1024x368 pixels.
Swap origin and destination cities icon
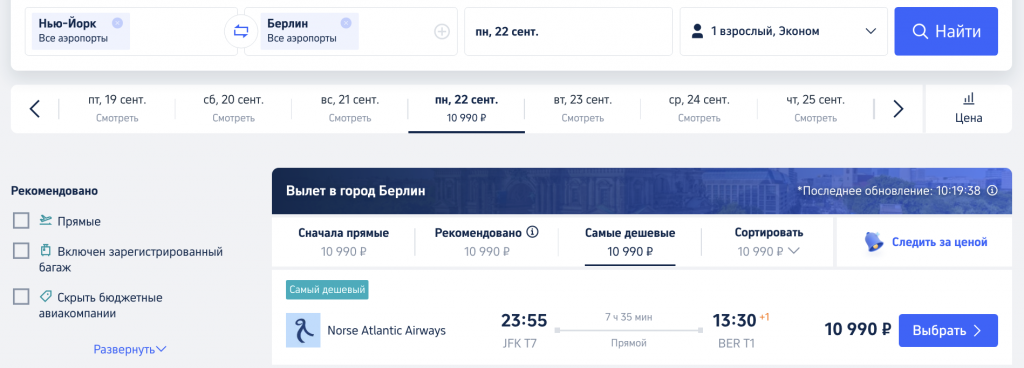[241, 31]
